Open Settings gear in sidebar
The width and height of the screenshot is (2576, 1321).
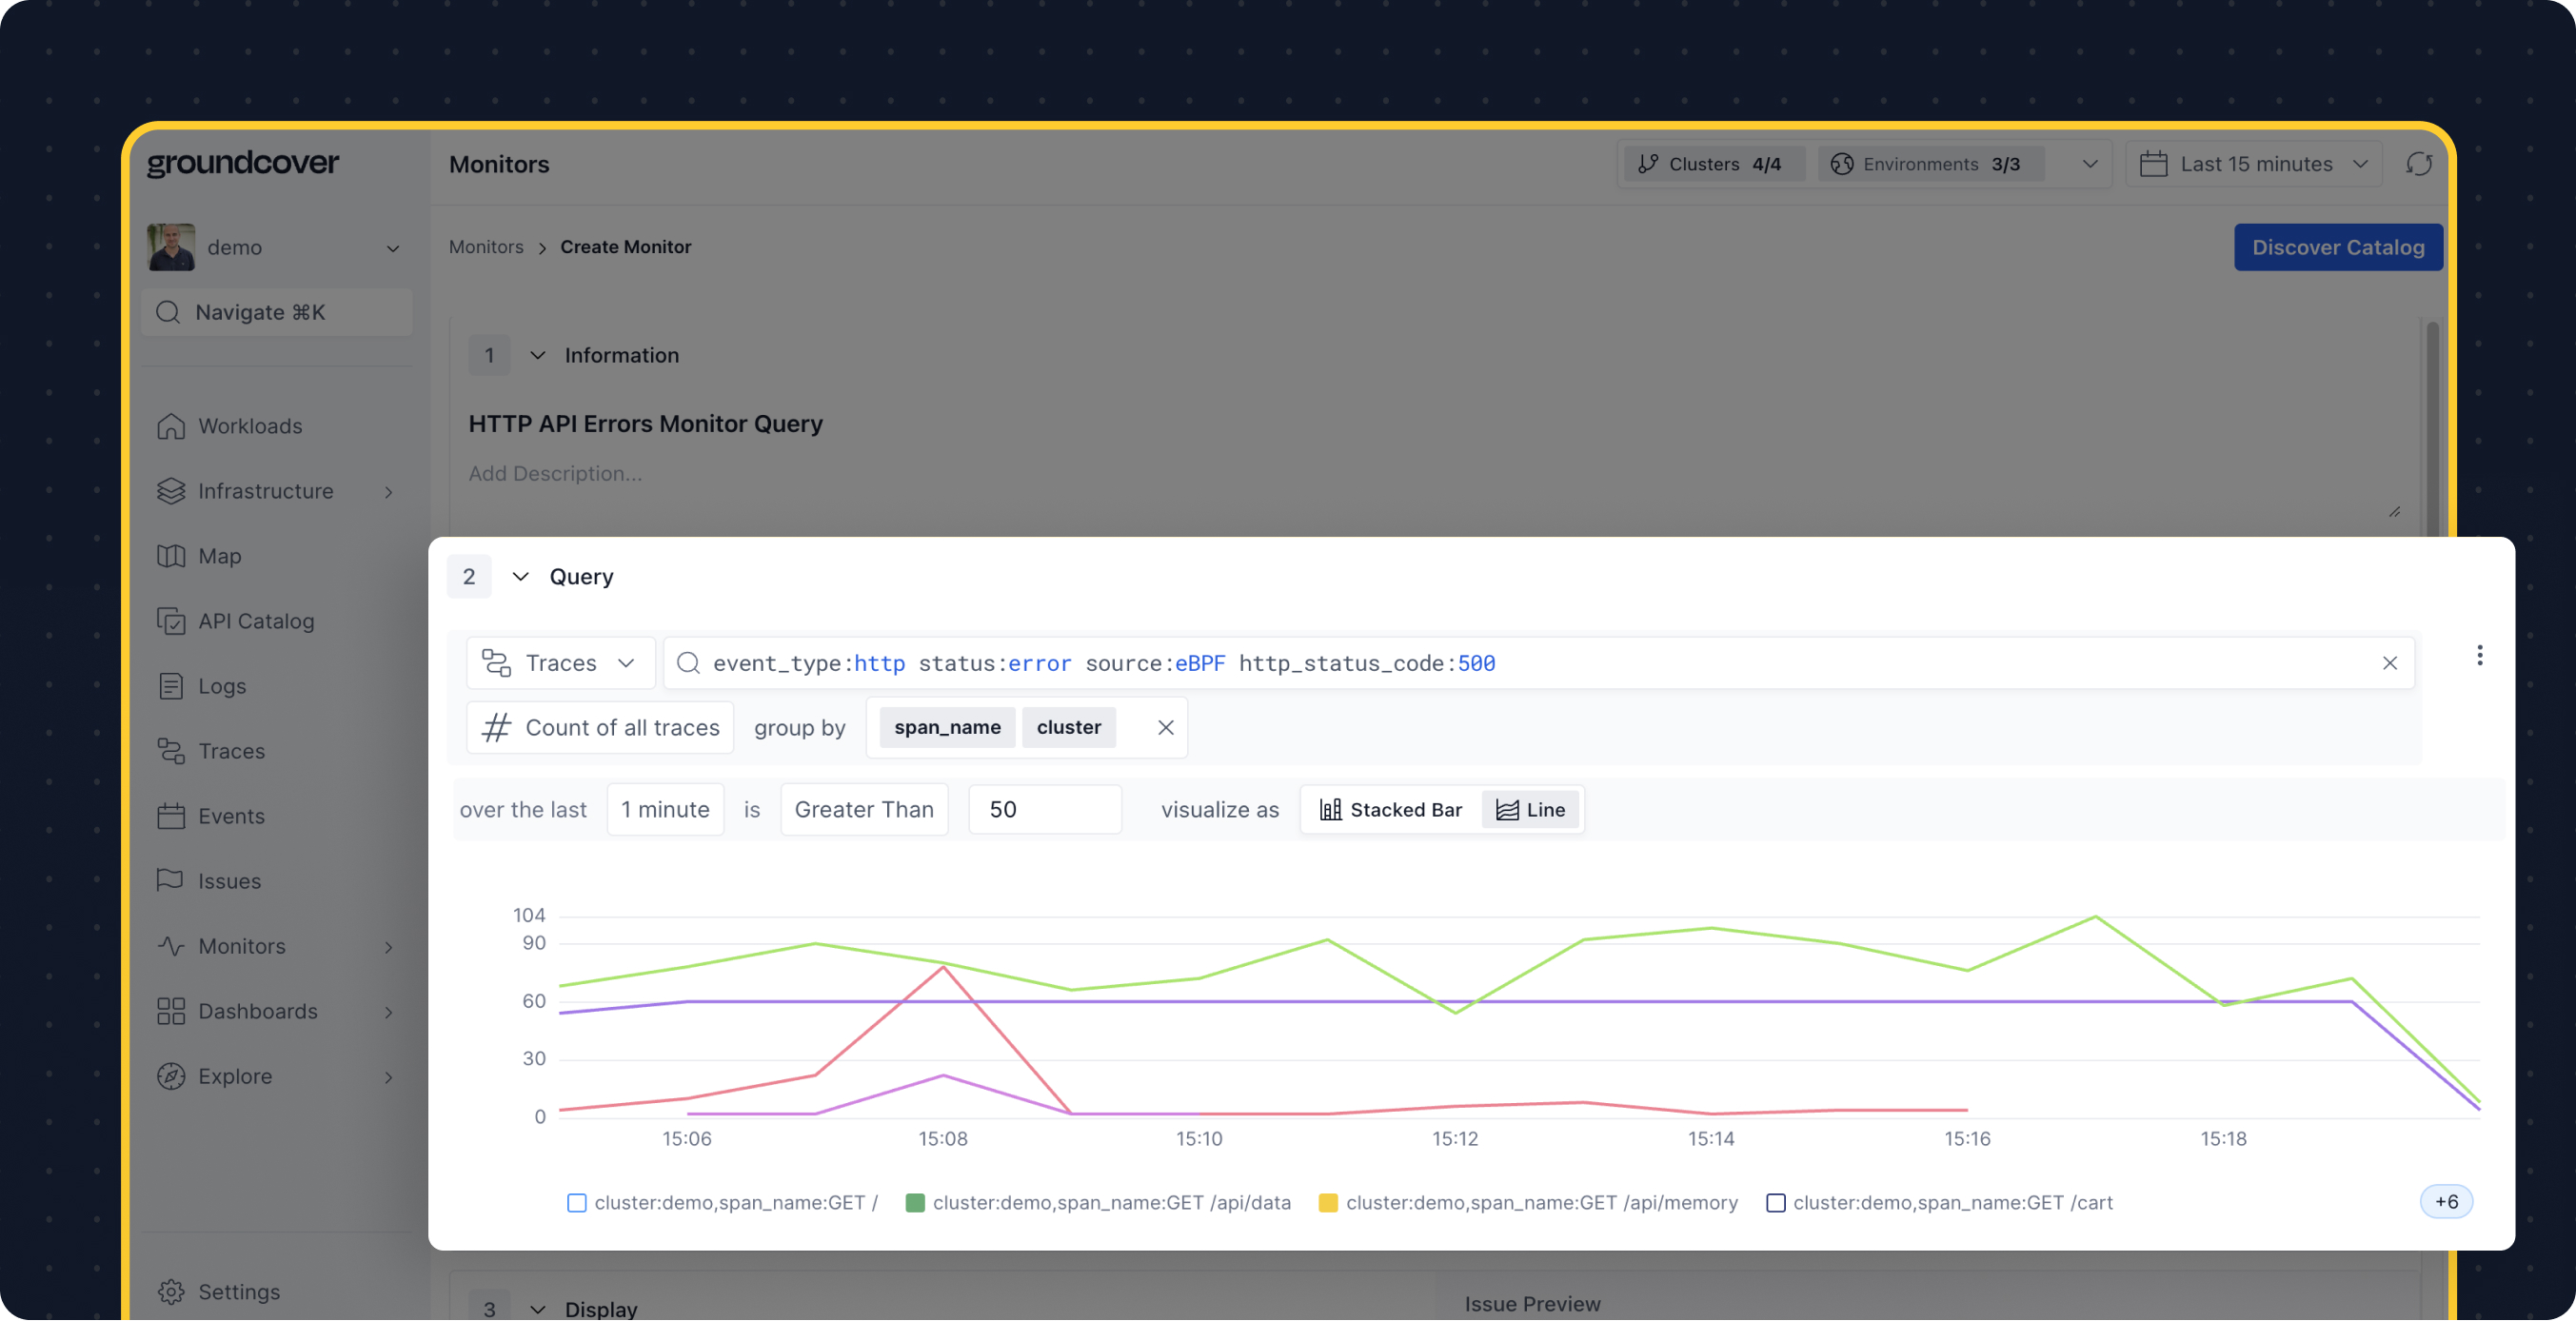pyautogui.click(x=171, y=1291)
